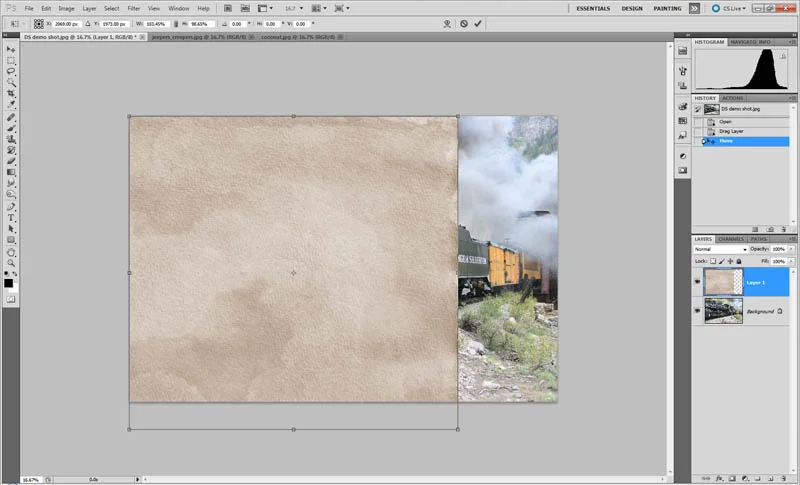Image resolution: width=800 pixels, height=485 pixels.
Task: Expand more workspaces double-arrow button
Action: point(694,9)
